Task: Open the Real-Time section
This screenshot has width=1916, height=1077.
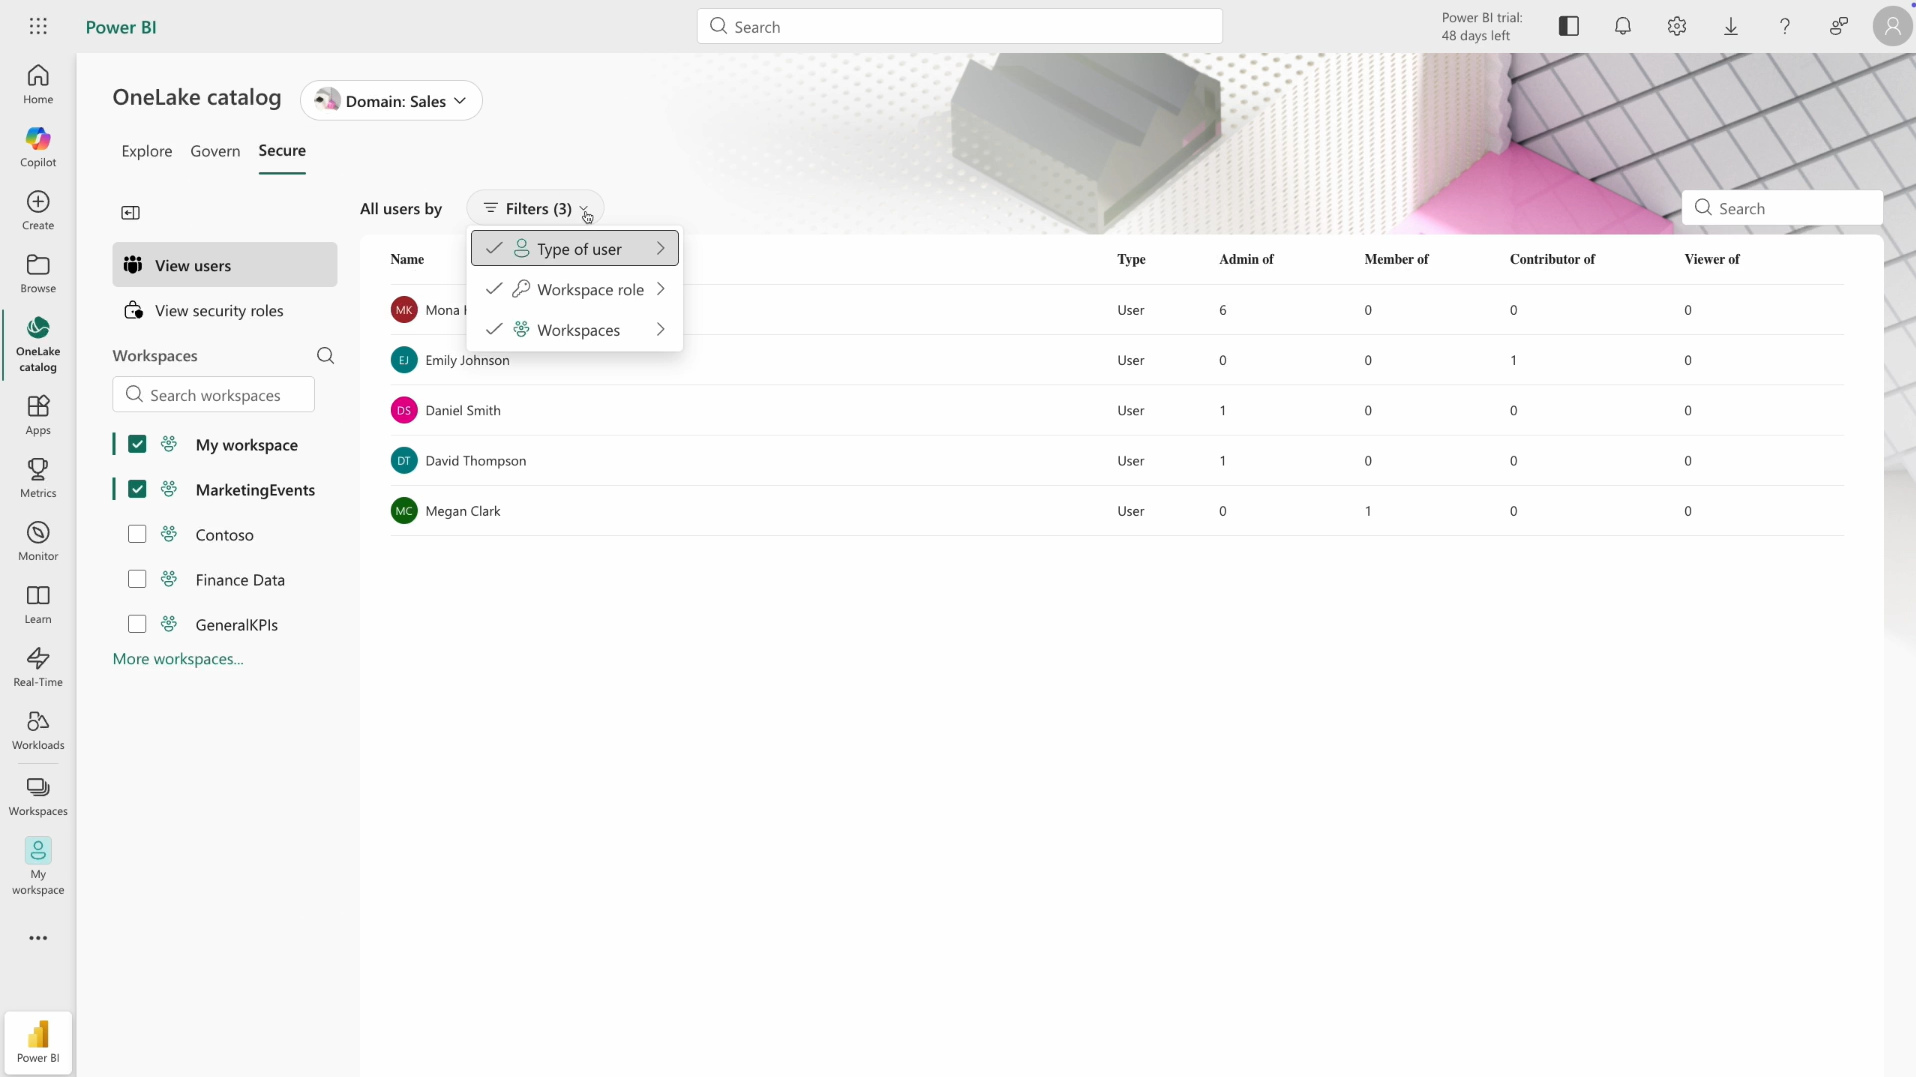Action: point(37,665)
